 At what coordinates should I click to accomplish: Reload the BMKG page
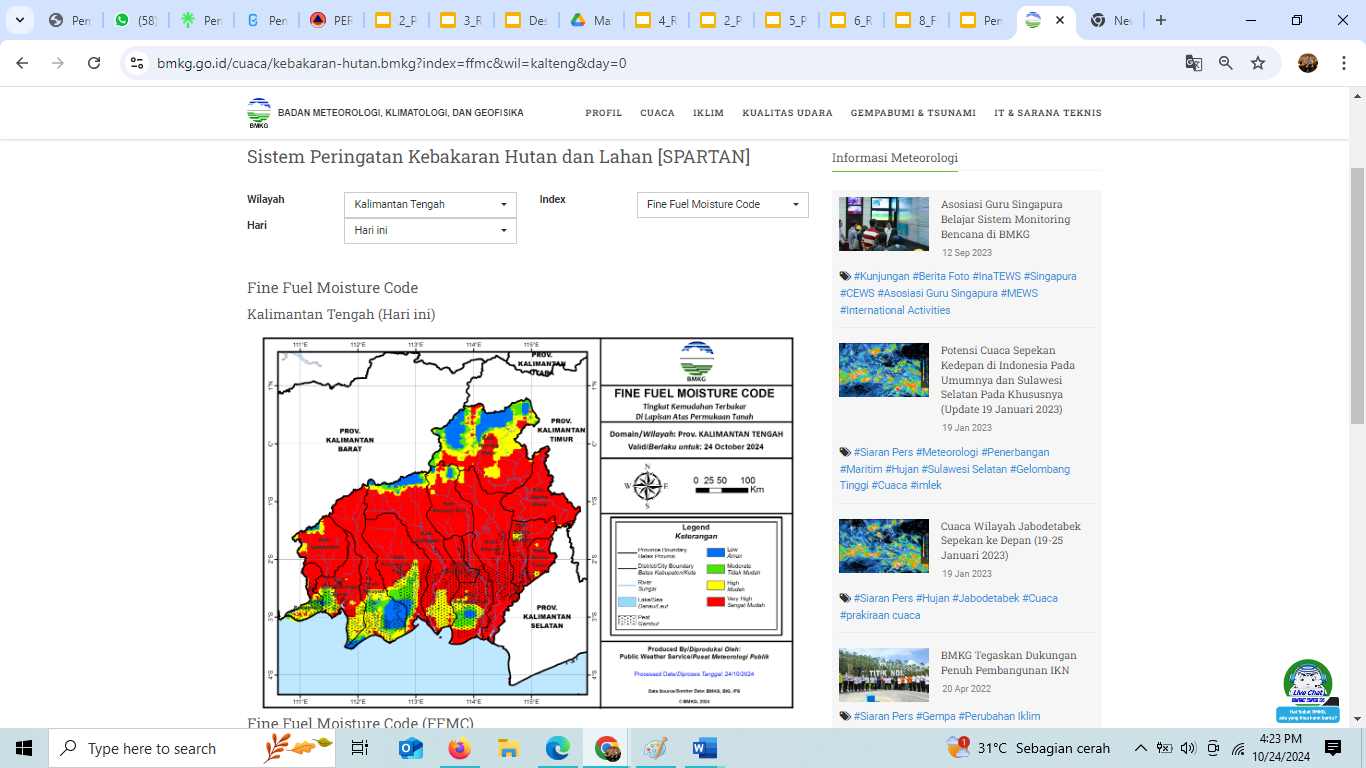pos(94,63)
